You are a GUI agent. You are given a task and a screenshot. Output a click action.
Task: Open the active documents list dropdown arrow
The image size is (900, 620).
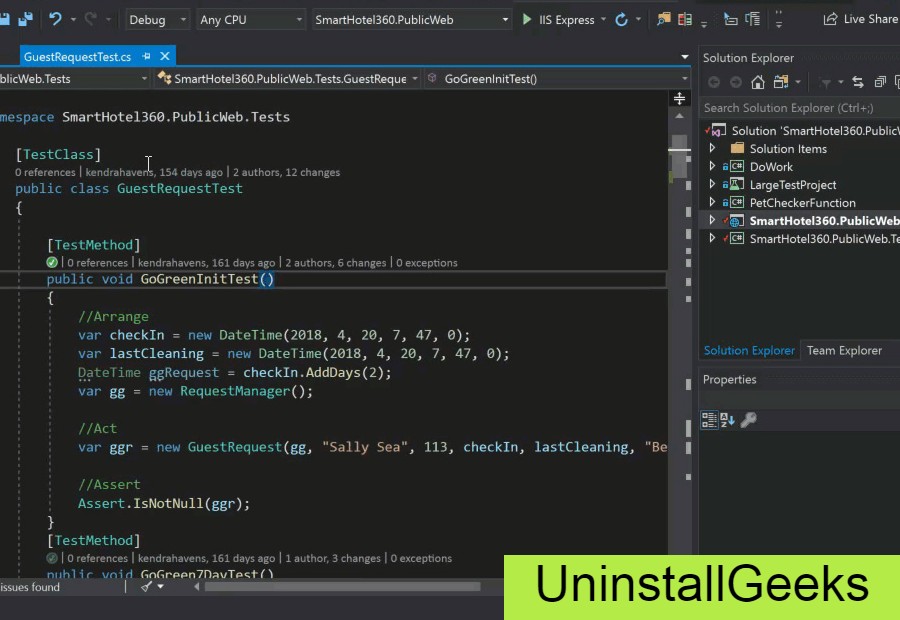(x=685, y=57)
